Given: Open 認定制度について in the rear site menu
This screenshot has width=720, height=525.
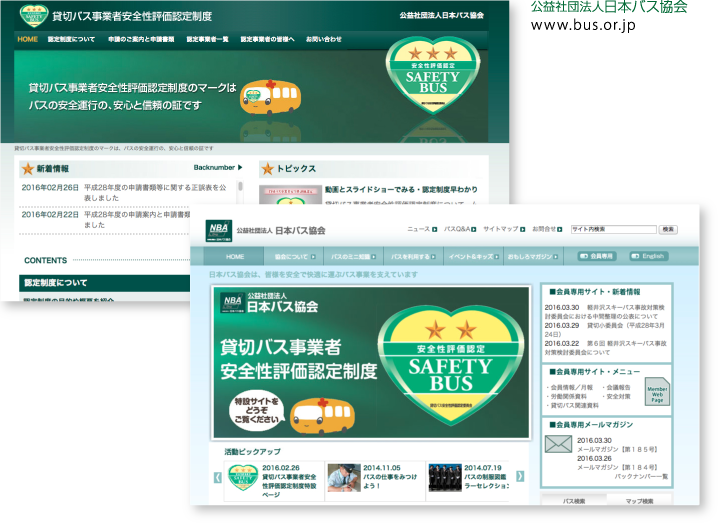Looking at the screenshot, I should pyautogui.click(x=71, y=39).
